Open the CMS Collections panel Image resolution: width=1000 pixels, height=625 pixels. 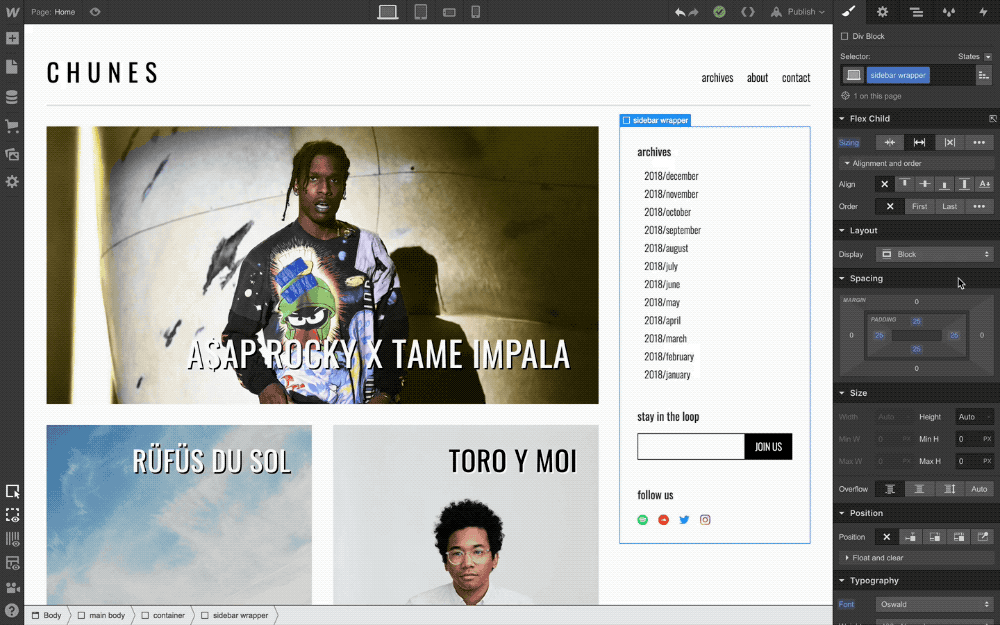click(12, 97)
